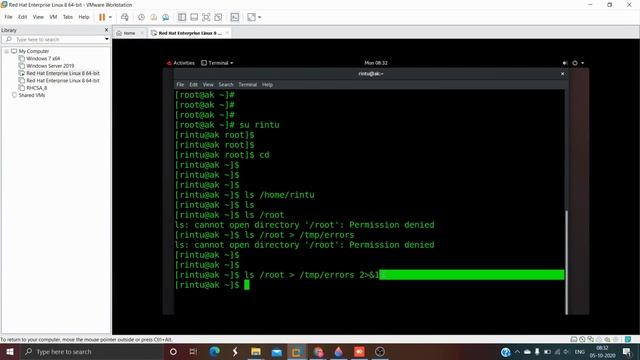640x360 pixels.
Task: Click the GNOME volume icon
Action: click(x=565, y=63)
